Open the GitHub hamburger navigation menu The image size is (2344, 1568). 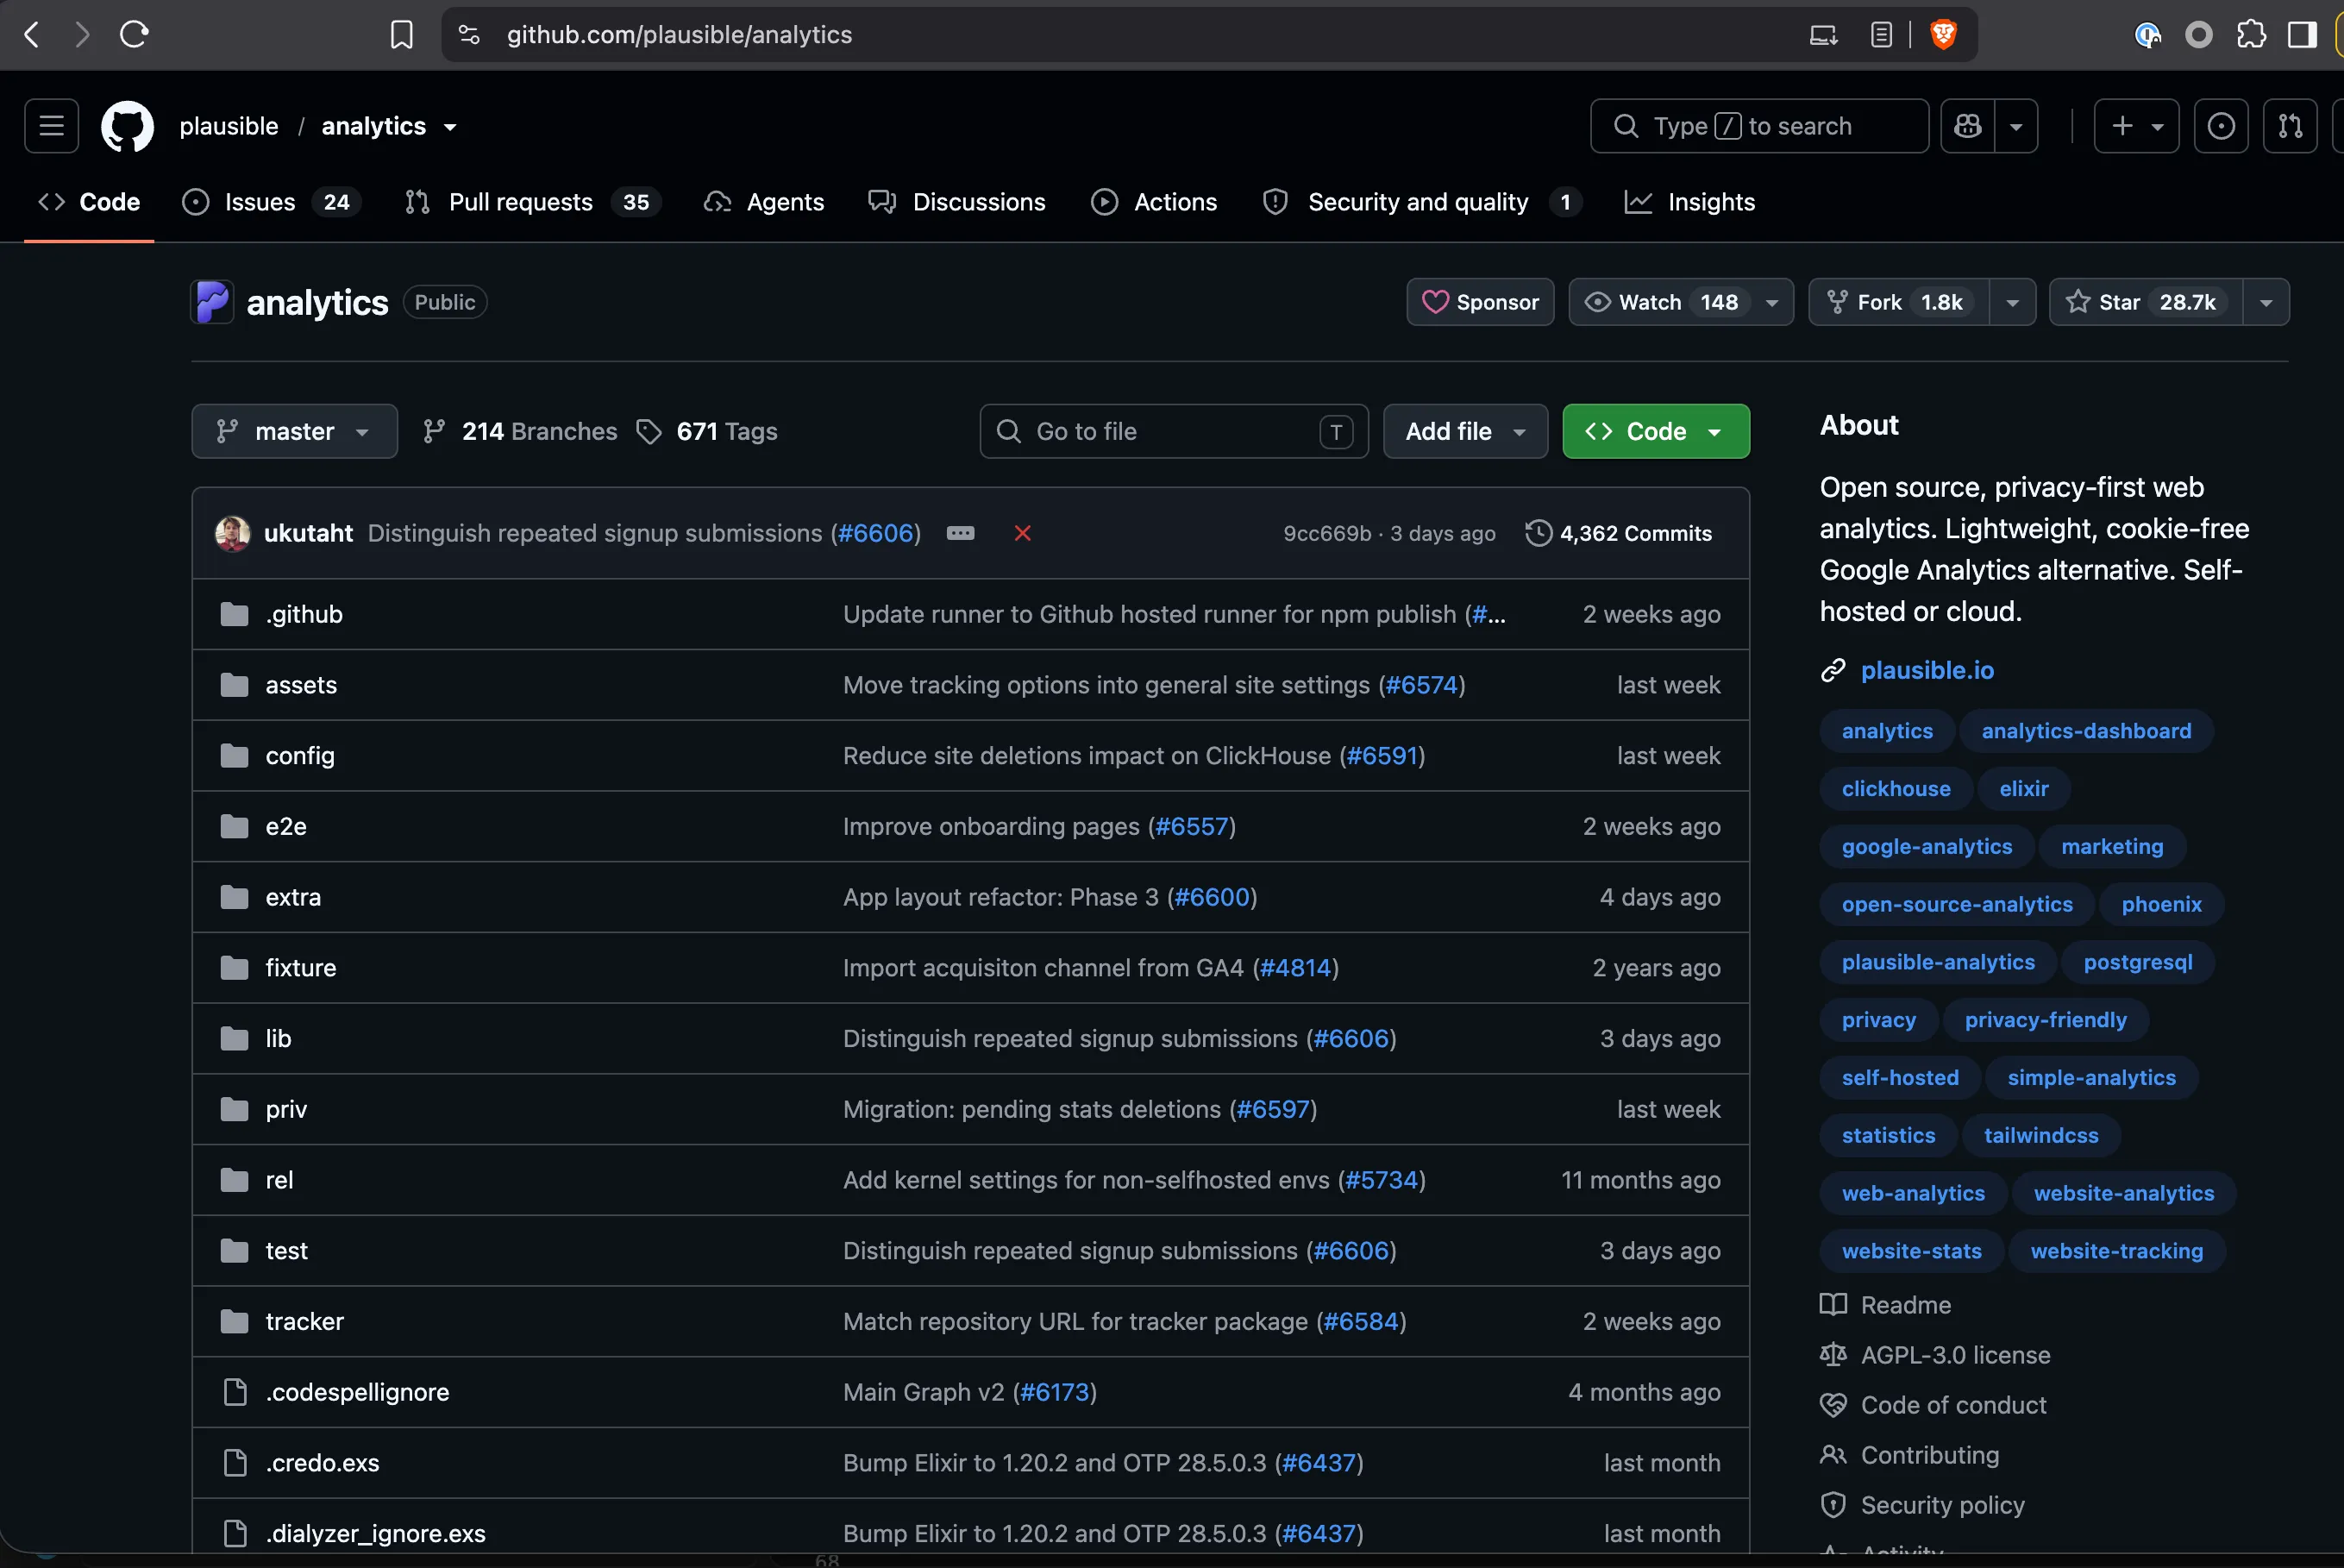(x=52, y=126)
